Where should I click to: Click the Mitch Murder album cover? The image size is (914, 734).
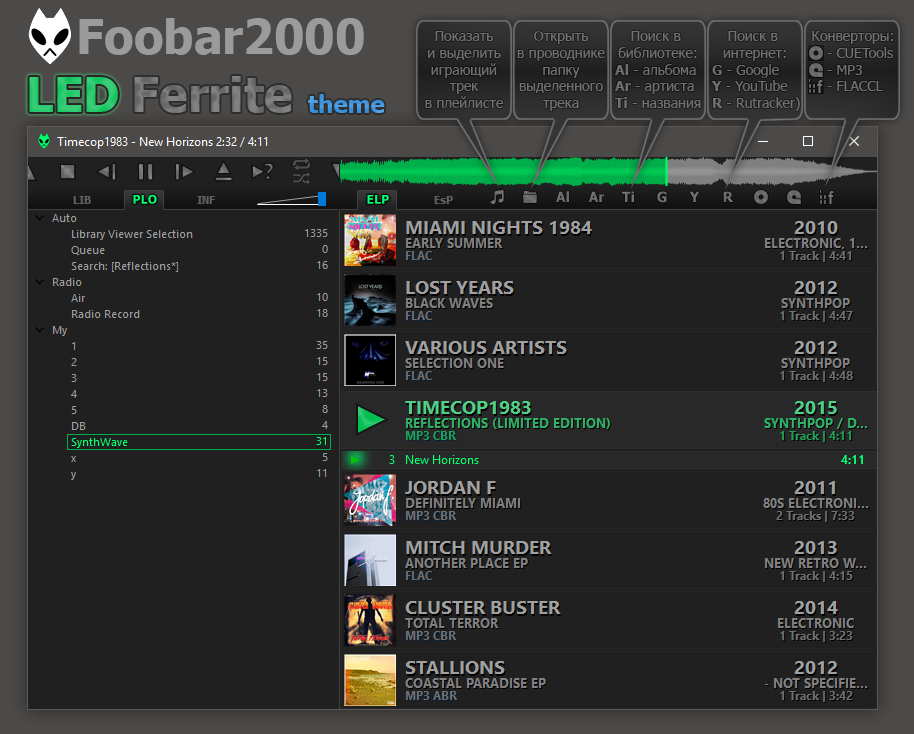[x=370, y=560]
